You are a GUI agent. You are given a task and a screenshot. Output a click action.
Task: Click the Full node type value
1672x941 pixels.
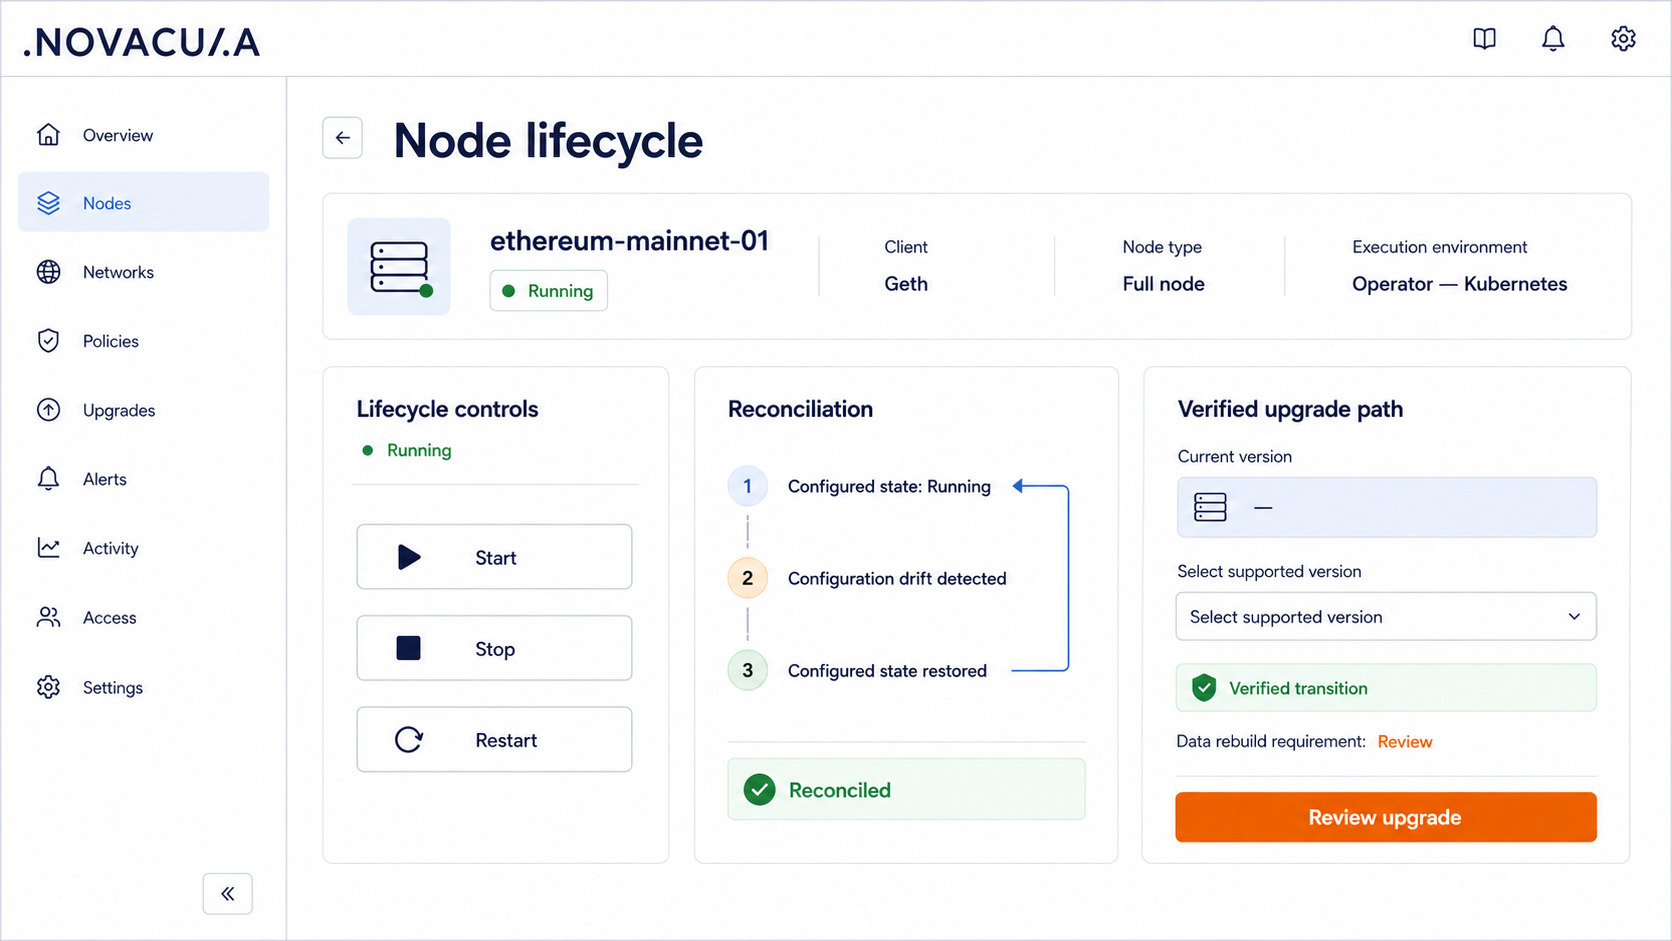click(x=1163, y=284)
